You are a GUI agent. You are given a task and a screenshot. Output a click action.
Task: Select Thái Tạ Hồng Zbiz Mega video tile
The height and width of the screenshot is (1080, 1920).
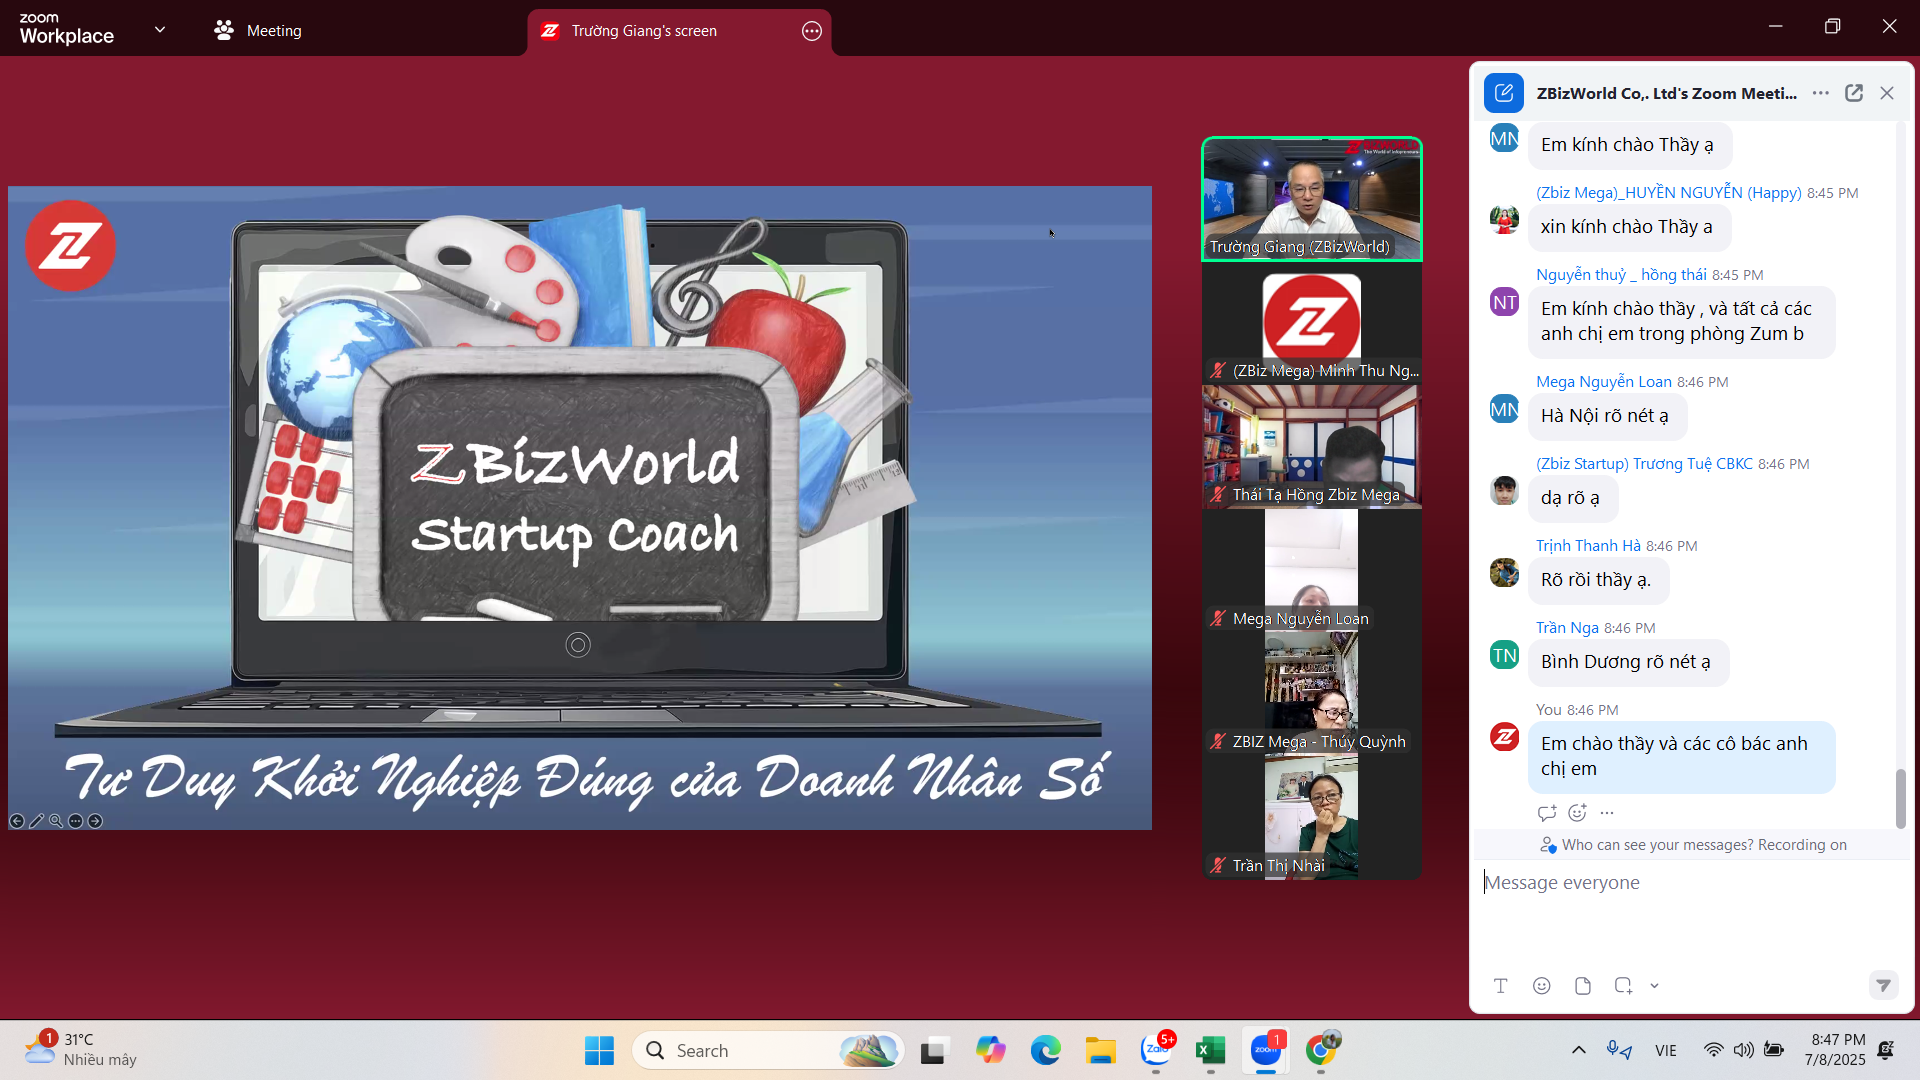pyautogui.click(x=1311, y=447)
